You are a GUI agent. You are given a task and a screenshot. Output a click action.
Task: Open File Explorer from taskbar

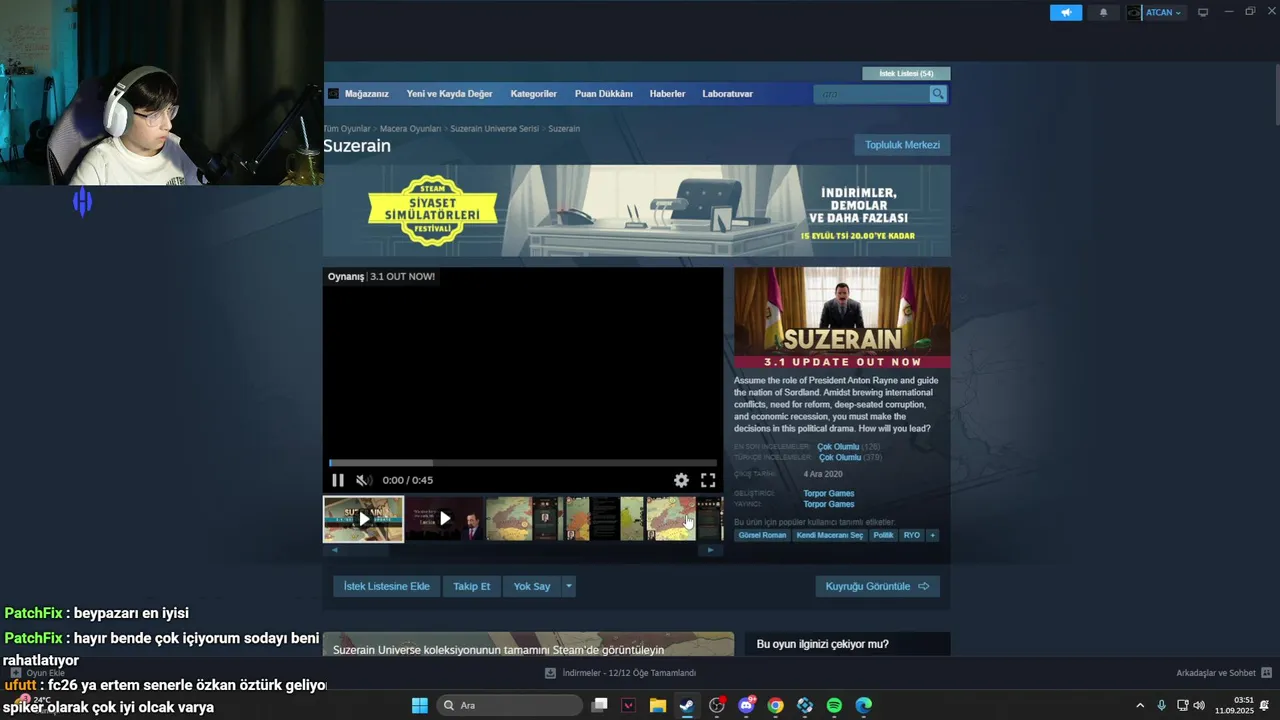pyautogui.click(x=658, y=705)
